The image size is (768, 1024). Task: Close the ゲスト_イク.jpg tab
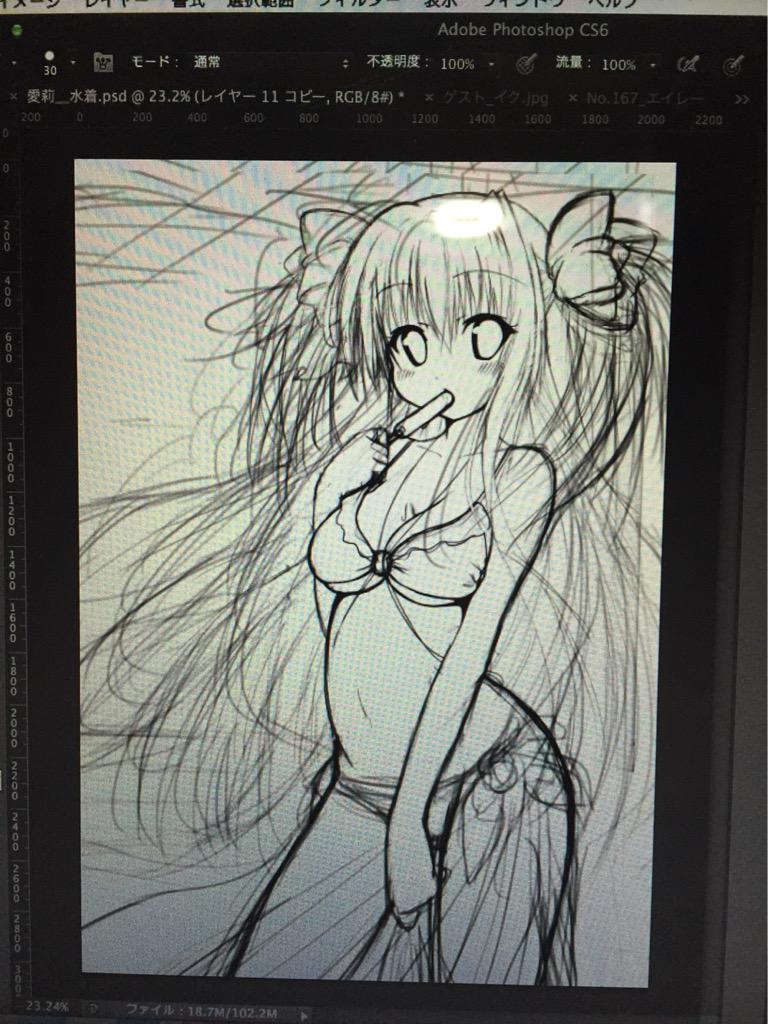click(x=429, y=97)
